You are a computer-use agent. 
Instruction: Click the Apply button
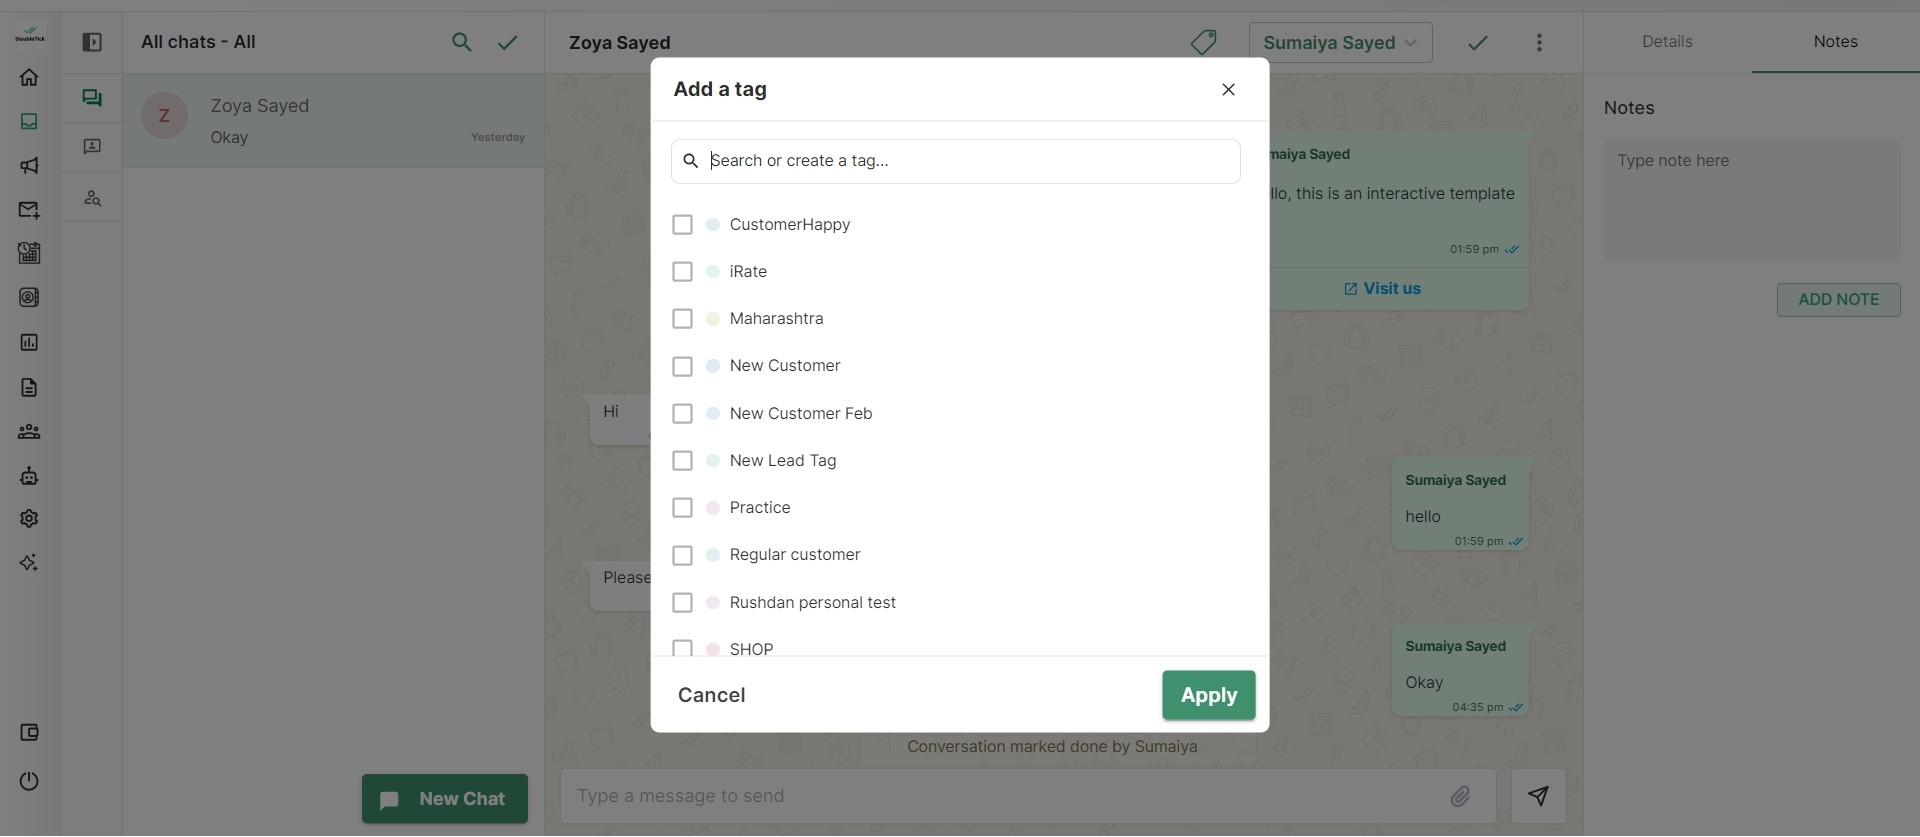click(1208, 695)
